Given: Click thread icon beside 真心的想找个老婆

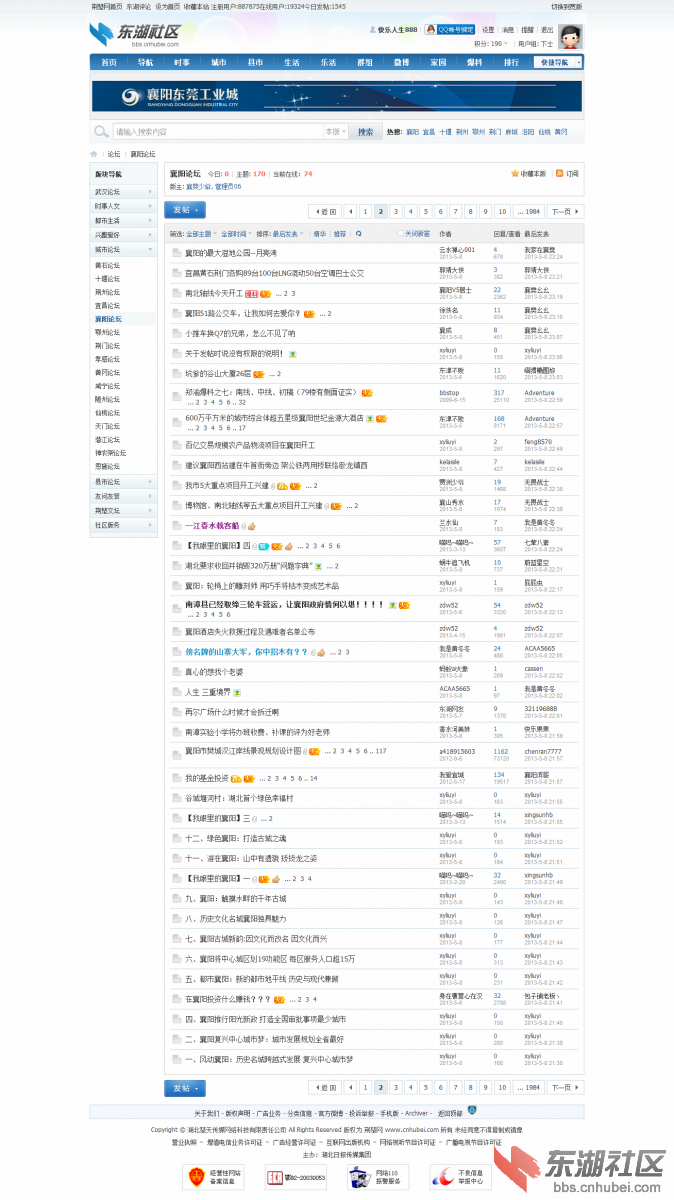Looking at the screenshot, I should 176,672.
